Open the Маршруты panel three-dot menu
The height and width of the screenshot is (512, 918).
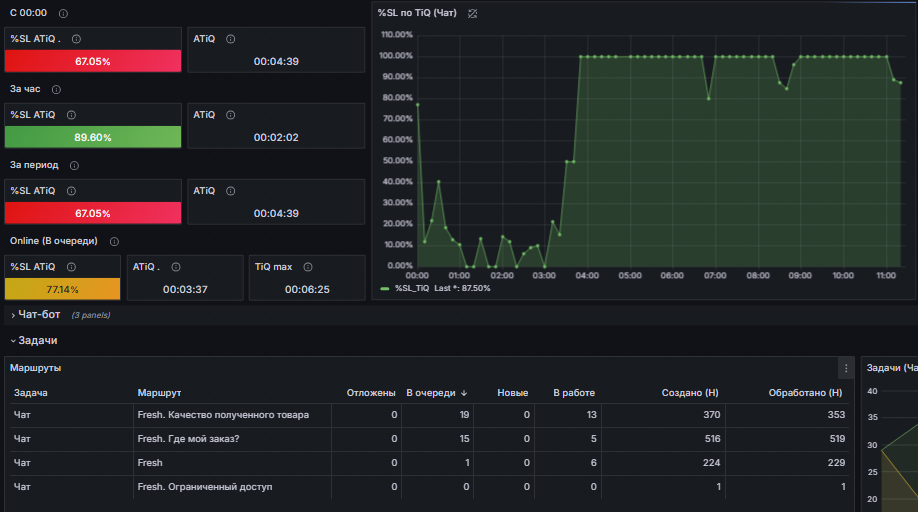[846, 368]
